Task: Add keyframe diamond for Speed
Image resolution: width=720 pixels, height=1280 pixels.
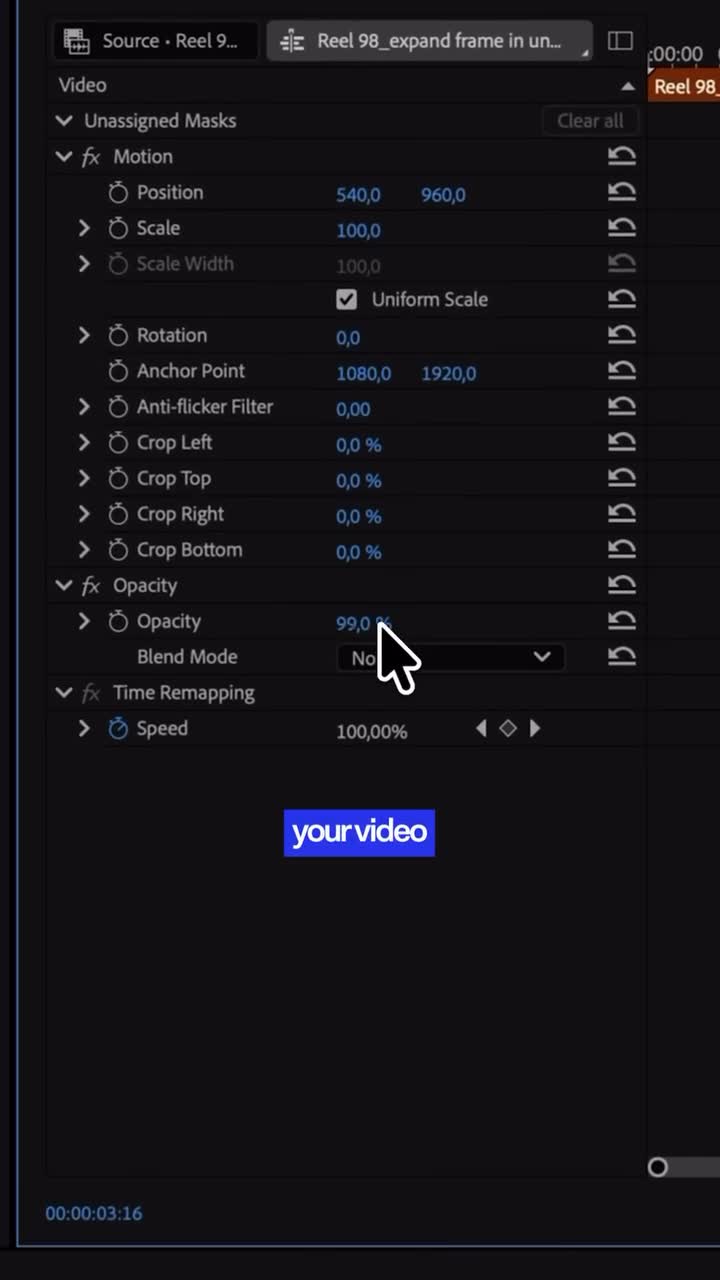Action: click(508, 729)
